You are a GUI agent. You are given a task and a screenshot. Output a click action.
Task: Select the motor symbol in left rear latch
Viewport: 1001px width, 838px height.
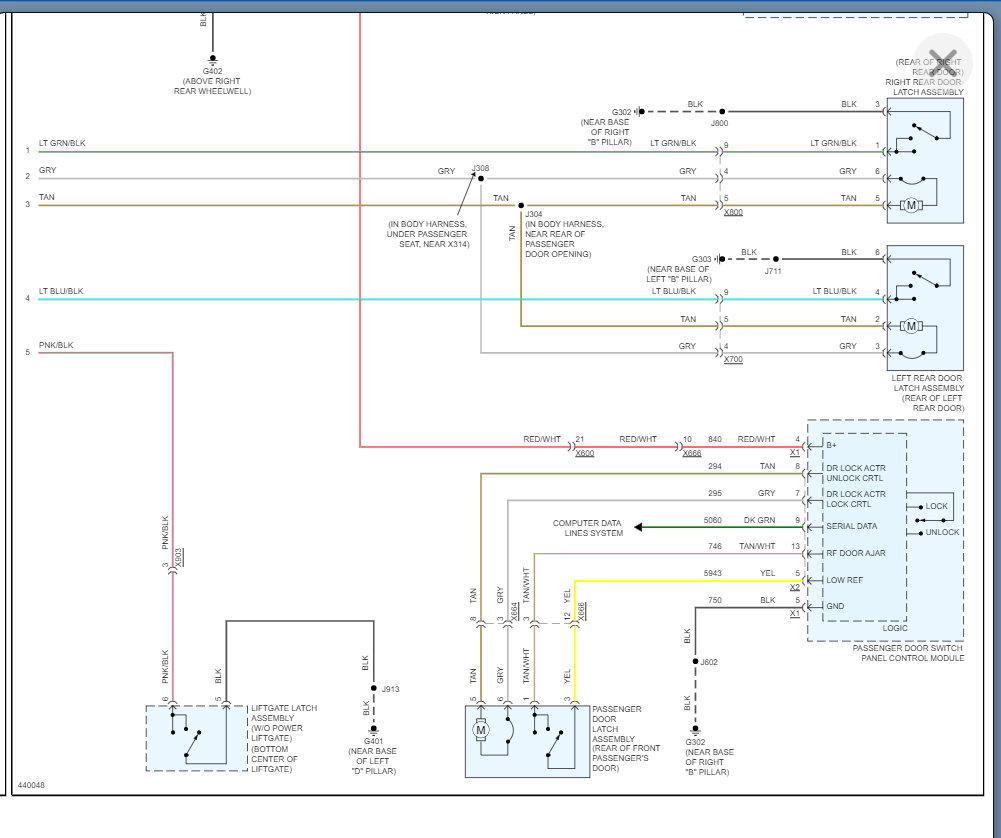[x=910, y=326]
